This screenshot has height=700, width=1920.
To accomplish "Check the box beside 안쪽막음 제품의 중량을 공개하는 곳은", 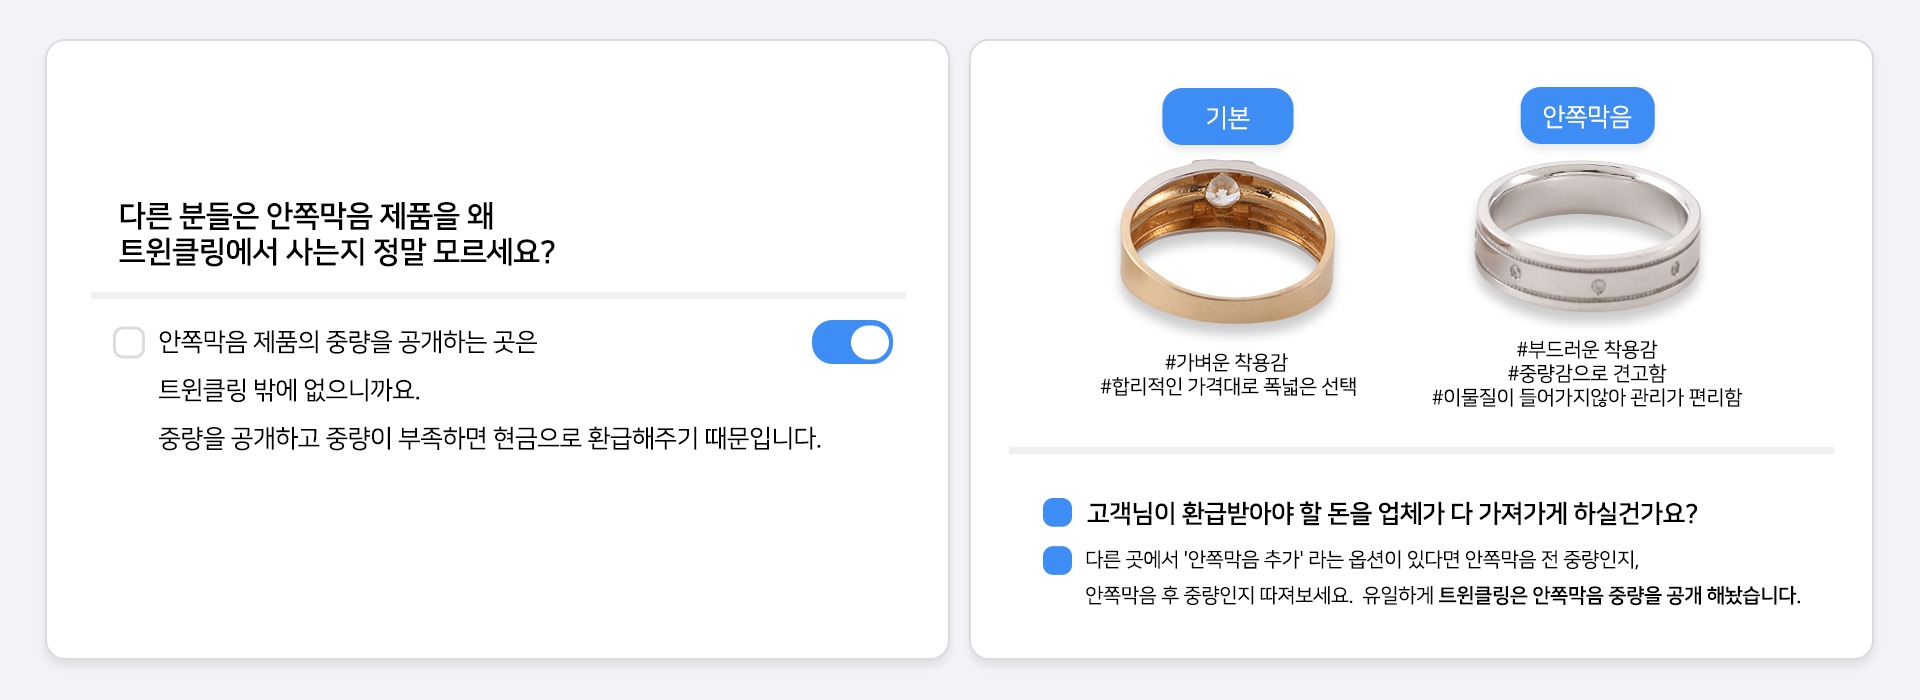I will click(129, 342).
